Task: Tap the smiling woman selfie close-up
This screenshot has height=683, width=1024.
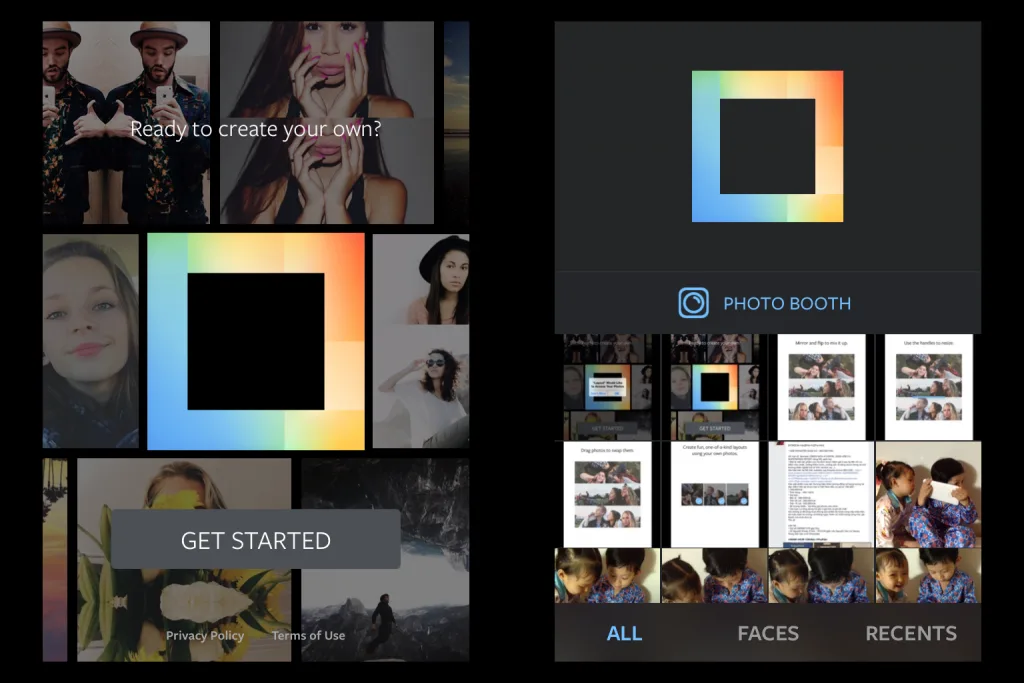Action: click(x=91, y=342)
